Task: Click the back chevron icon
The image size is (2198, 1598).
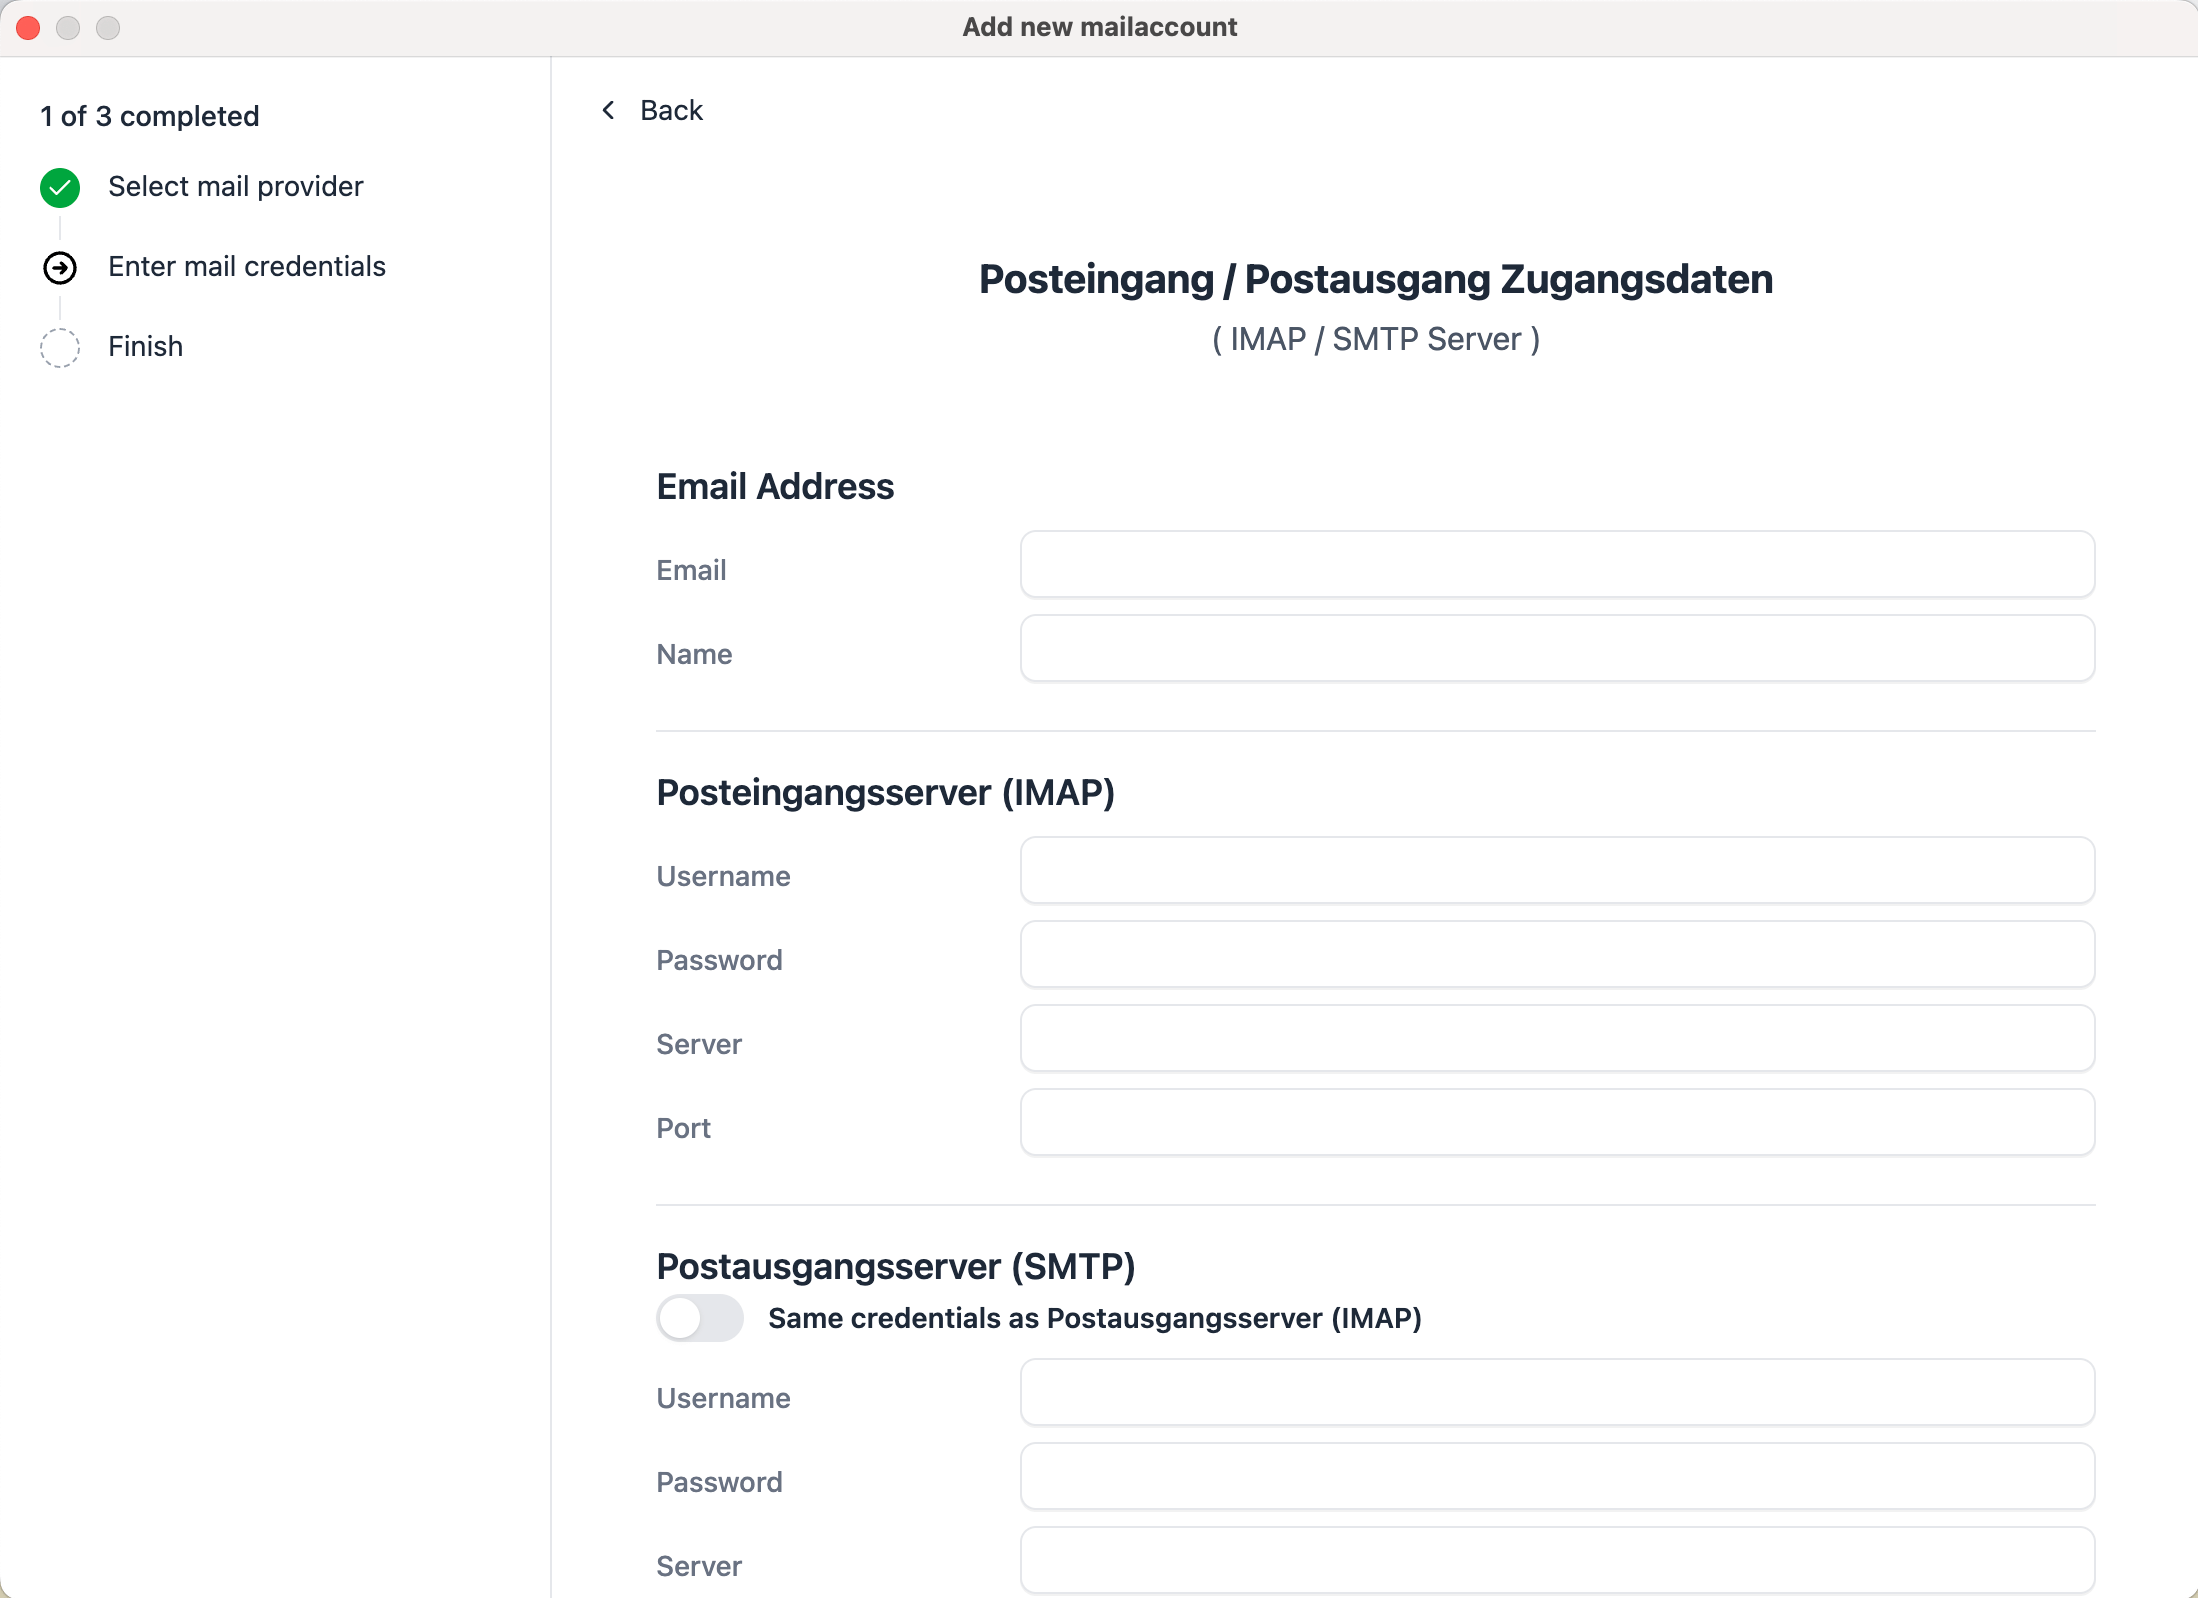Action: coord(608,110)
